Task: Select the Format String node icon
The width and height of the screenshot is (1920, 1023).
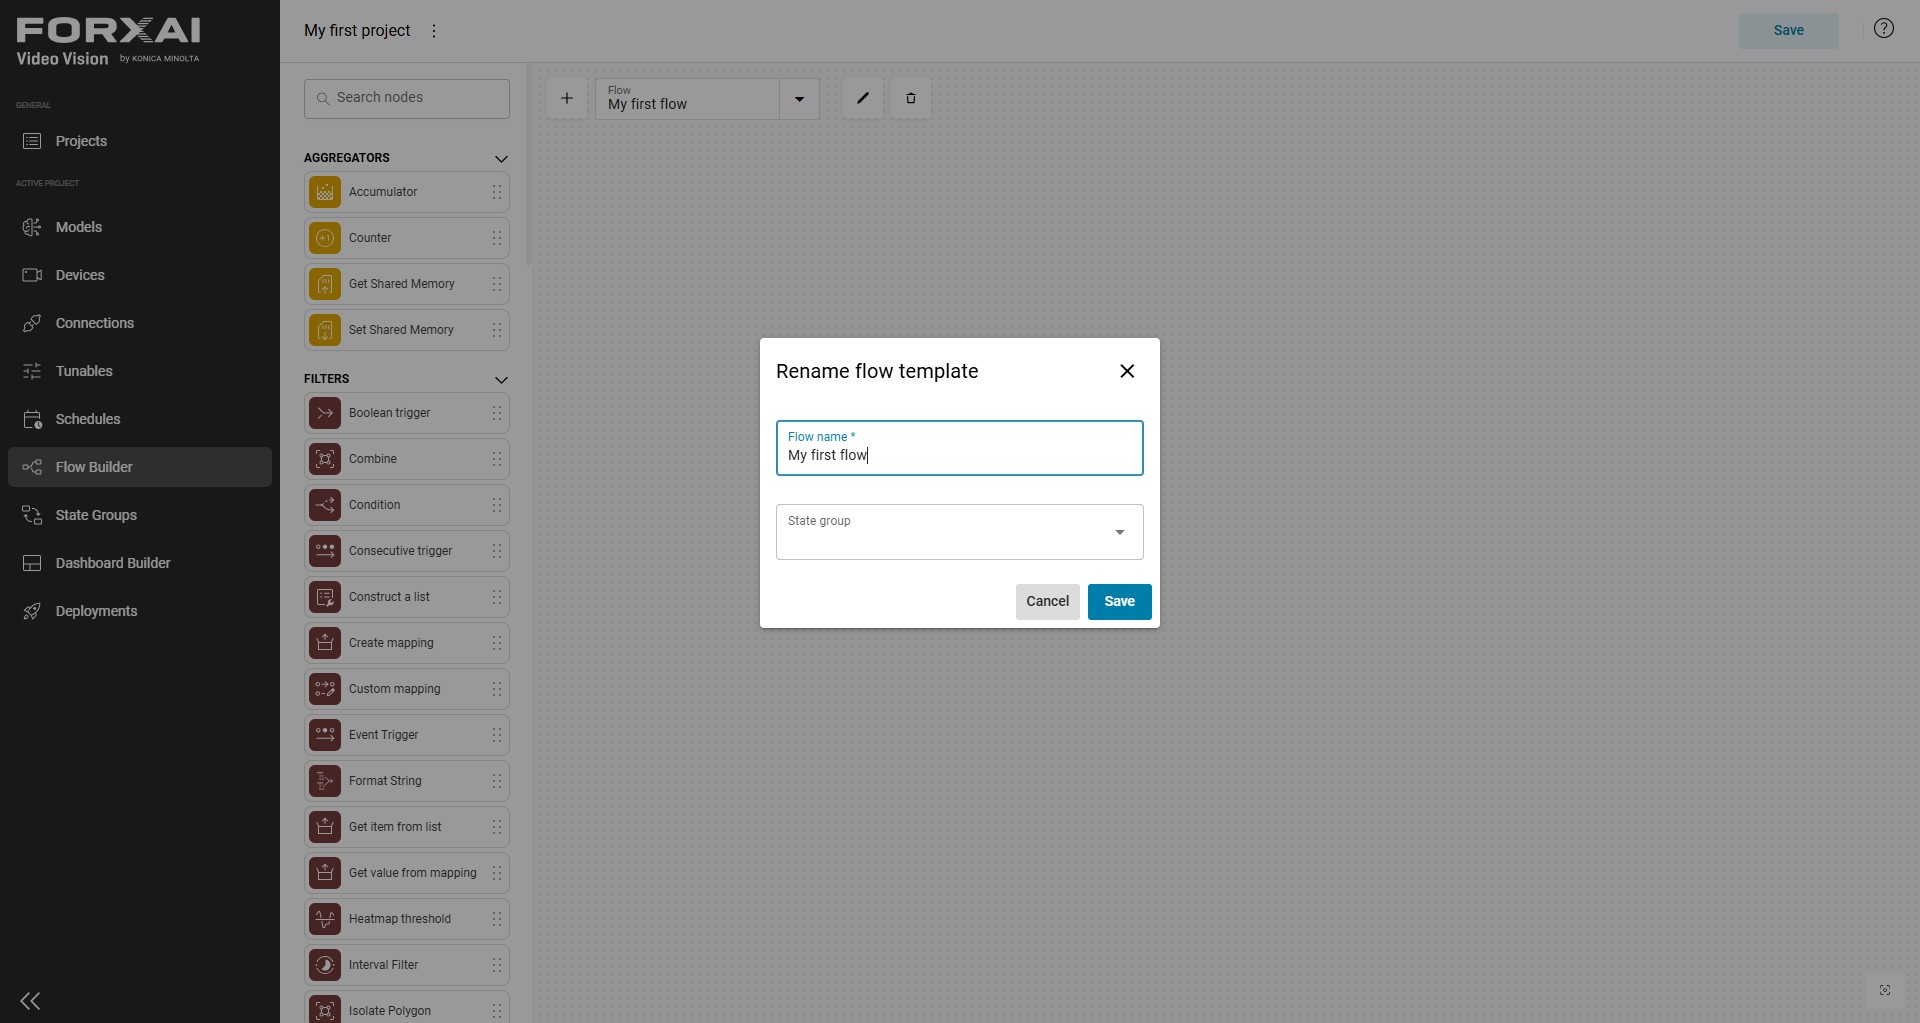Action: tap(325, 781)
